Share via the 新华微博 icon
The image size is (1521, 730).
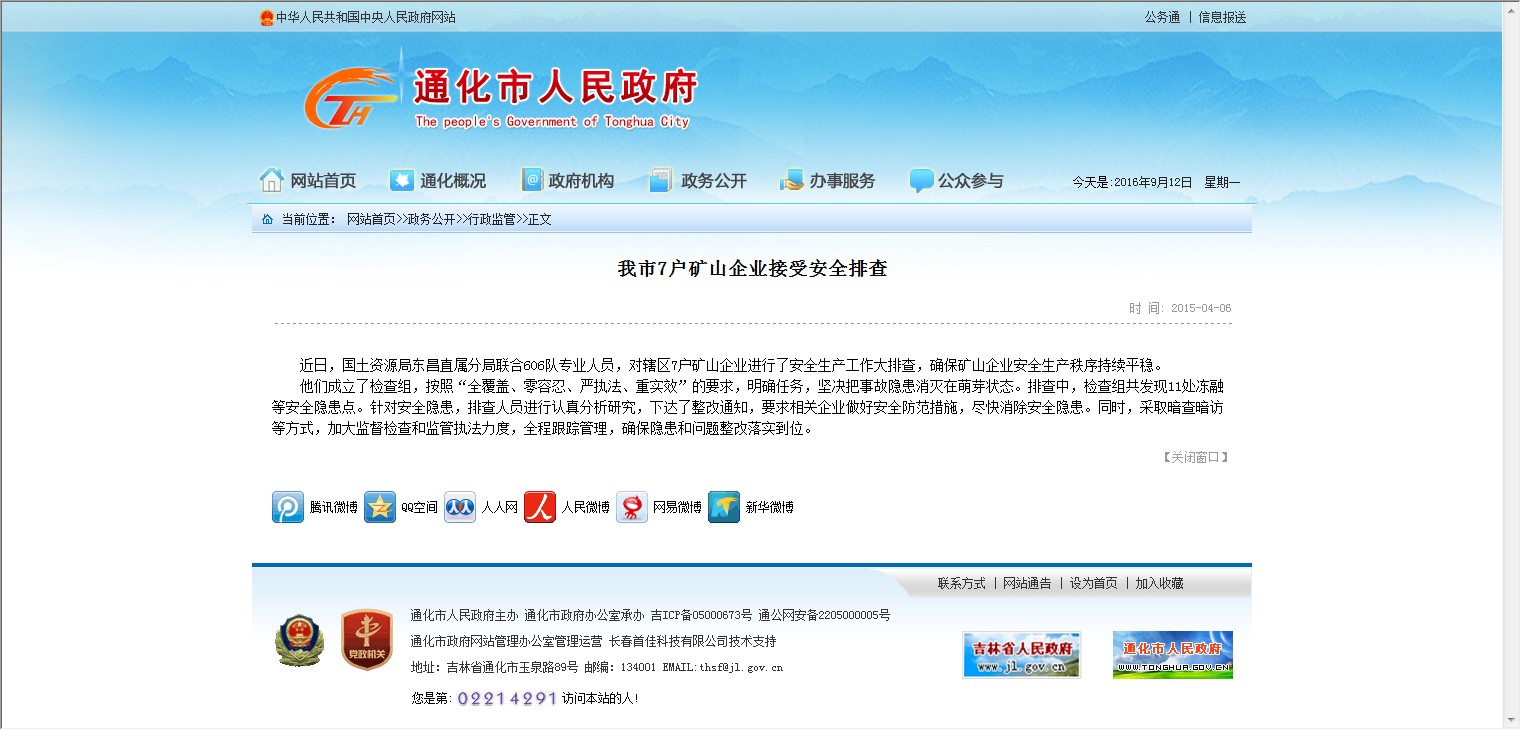click(724, 507)
